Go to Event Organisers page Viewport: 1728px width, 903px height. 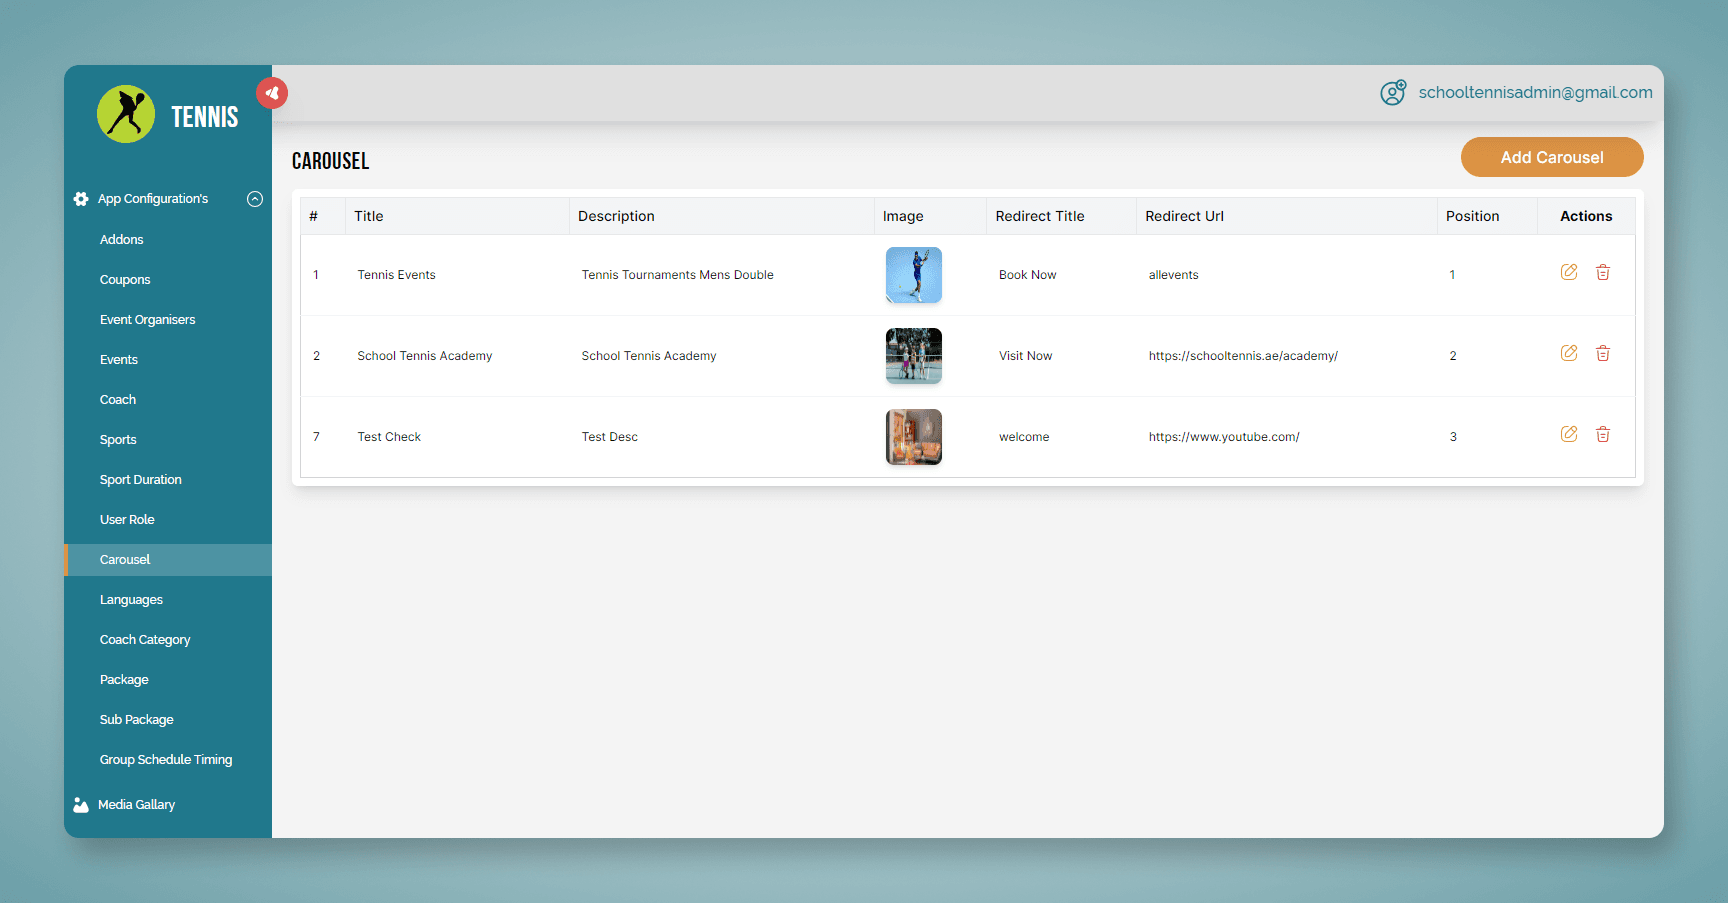point(147,320)
